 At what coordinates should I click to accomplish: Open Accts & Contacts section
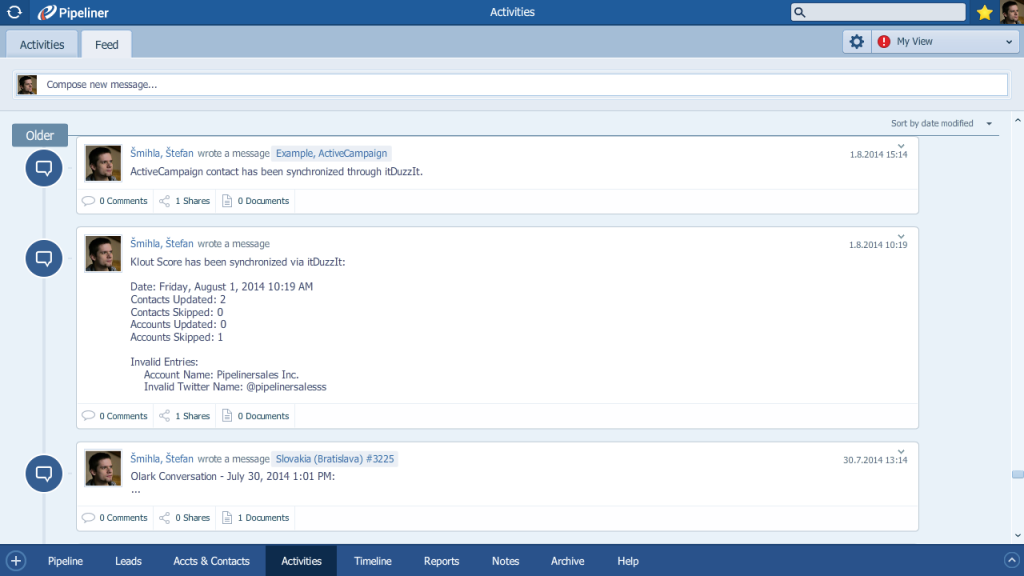(x=212, y=561)
